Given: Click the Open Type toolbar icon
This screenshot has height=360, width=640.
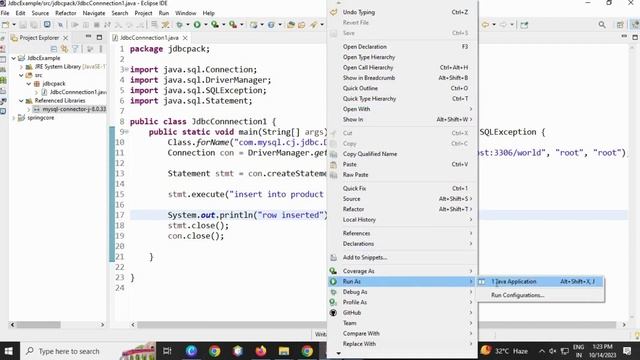Looking at the screenshot, I should 291,25.
